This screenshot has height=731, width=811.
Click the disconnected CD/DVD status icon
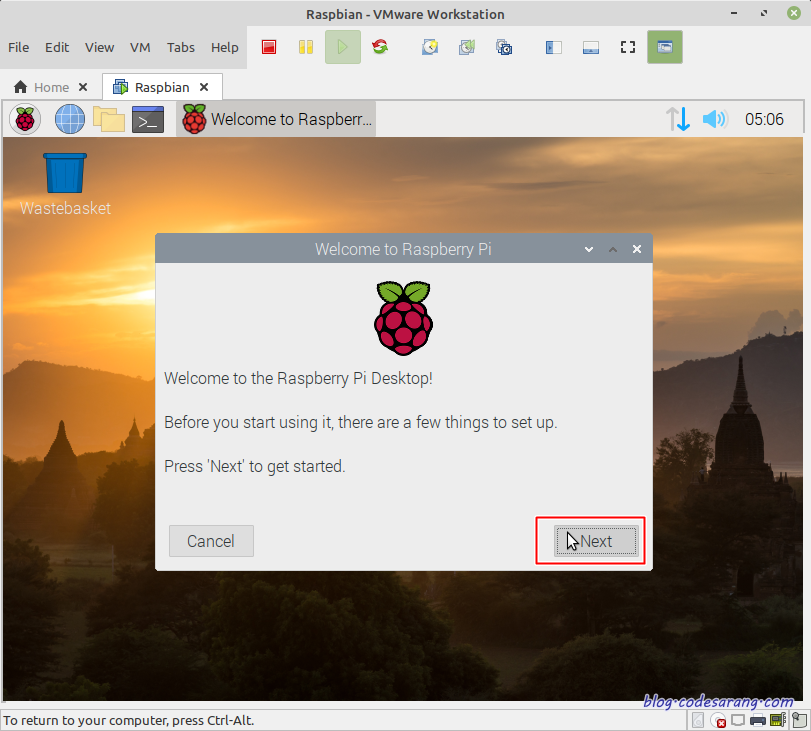click(718, 720)
